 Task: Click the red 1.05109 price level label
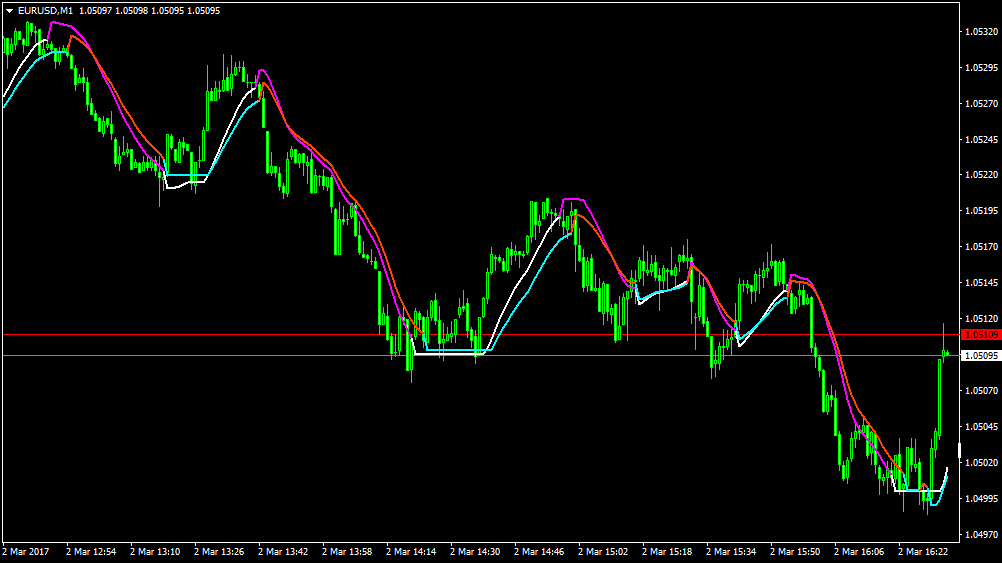click(x=982, y=335)
